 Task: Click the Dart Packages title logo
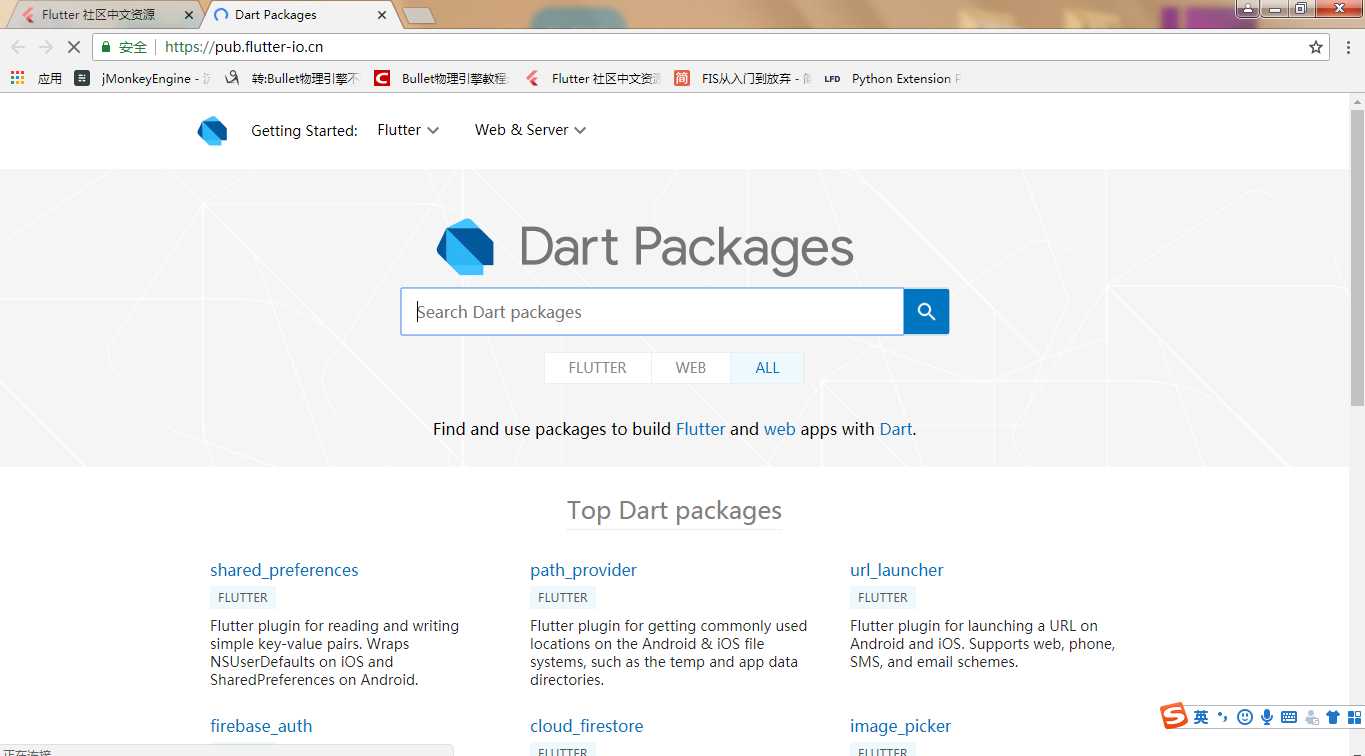pos(645,247)
